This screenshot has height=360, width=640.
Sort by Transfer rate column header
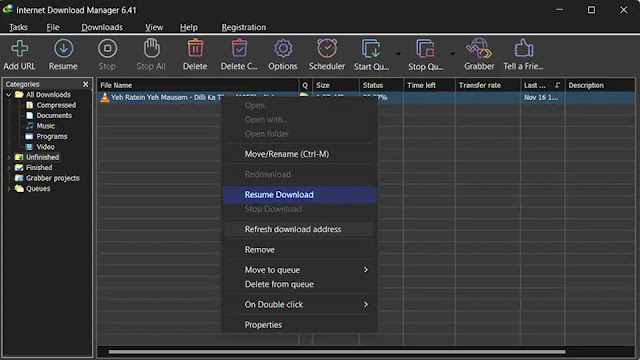(488, 85)
